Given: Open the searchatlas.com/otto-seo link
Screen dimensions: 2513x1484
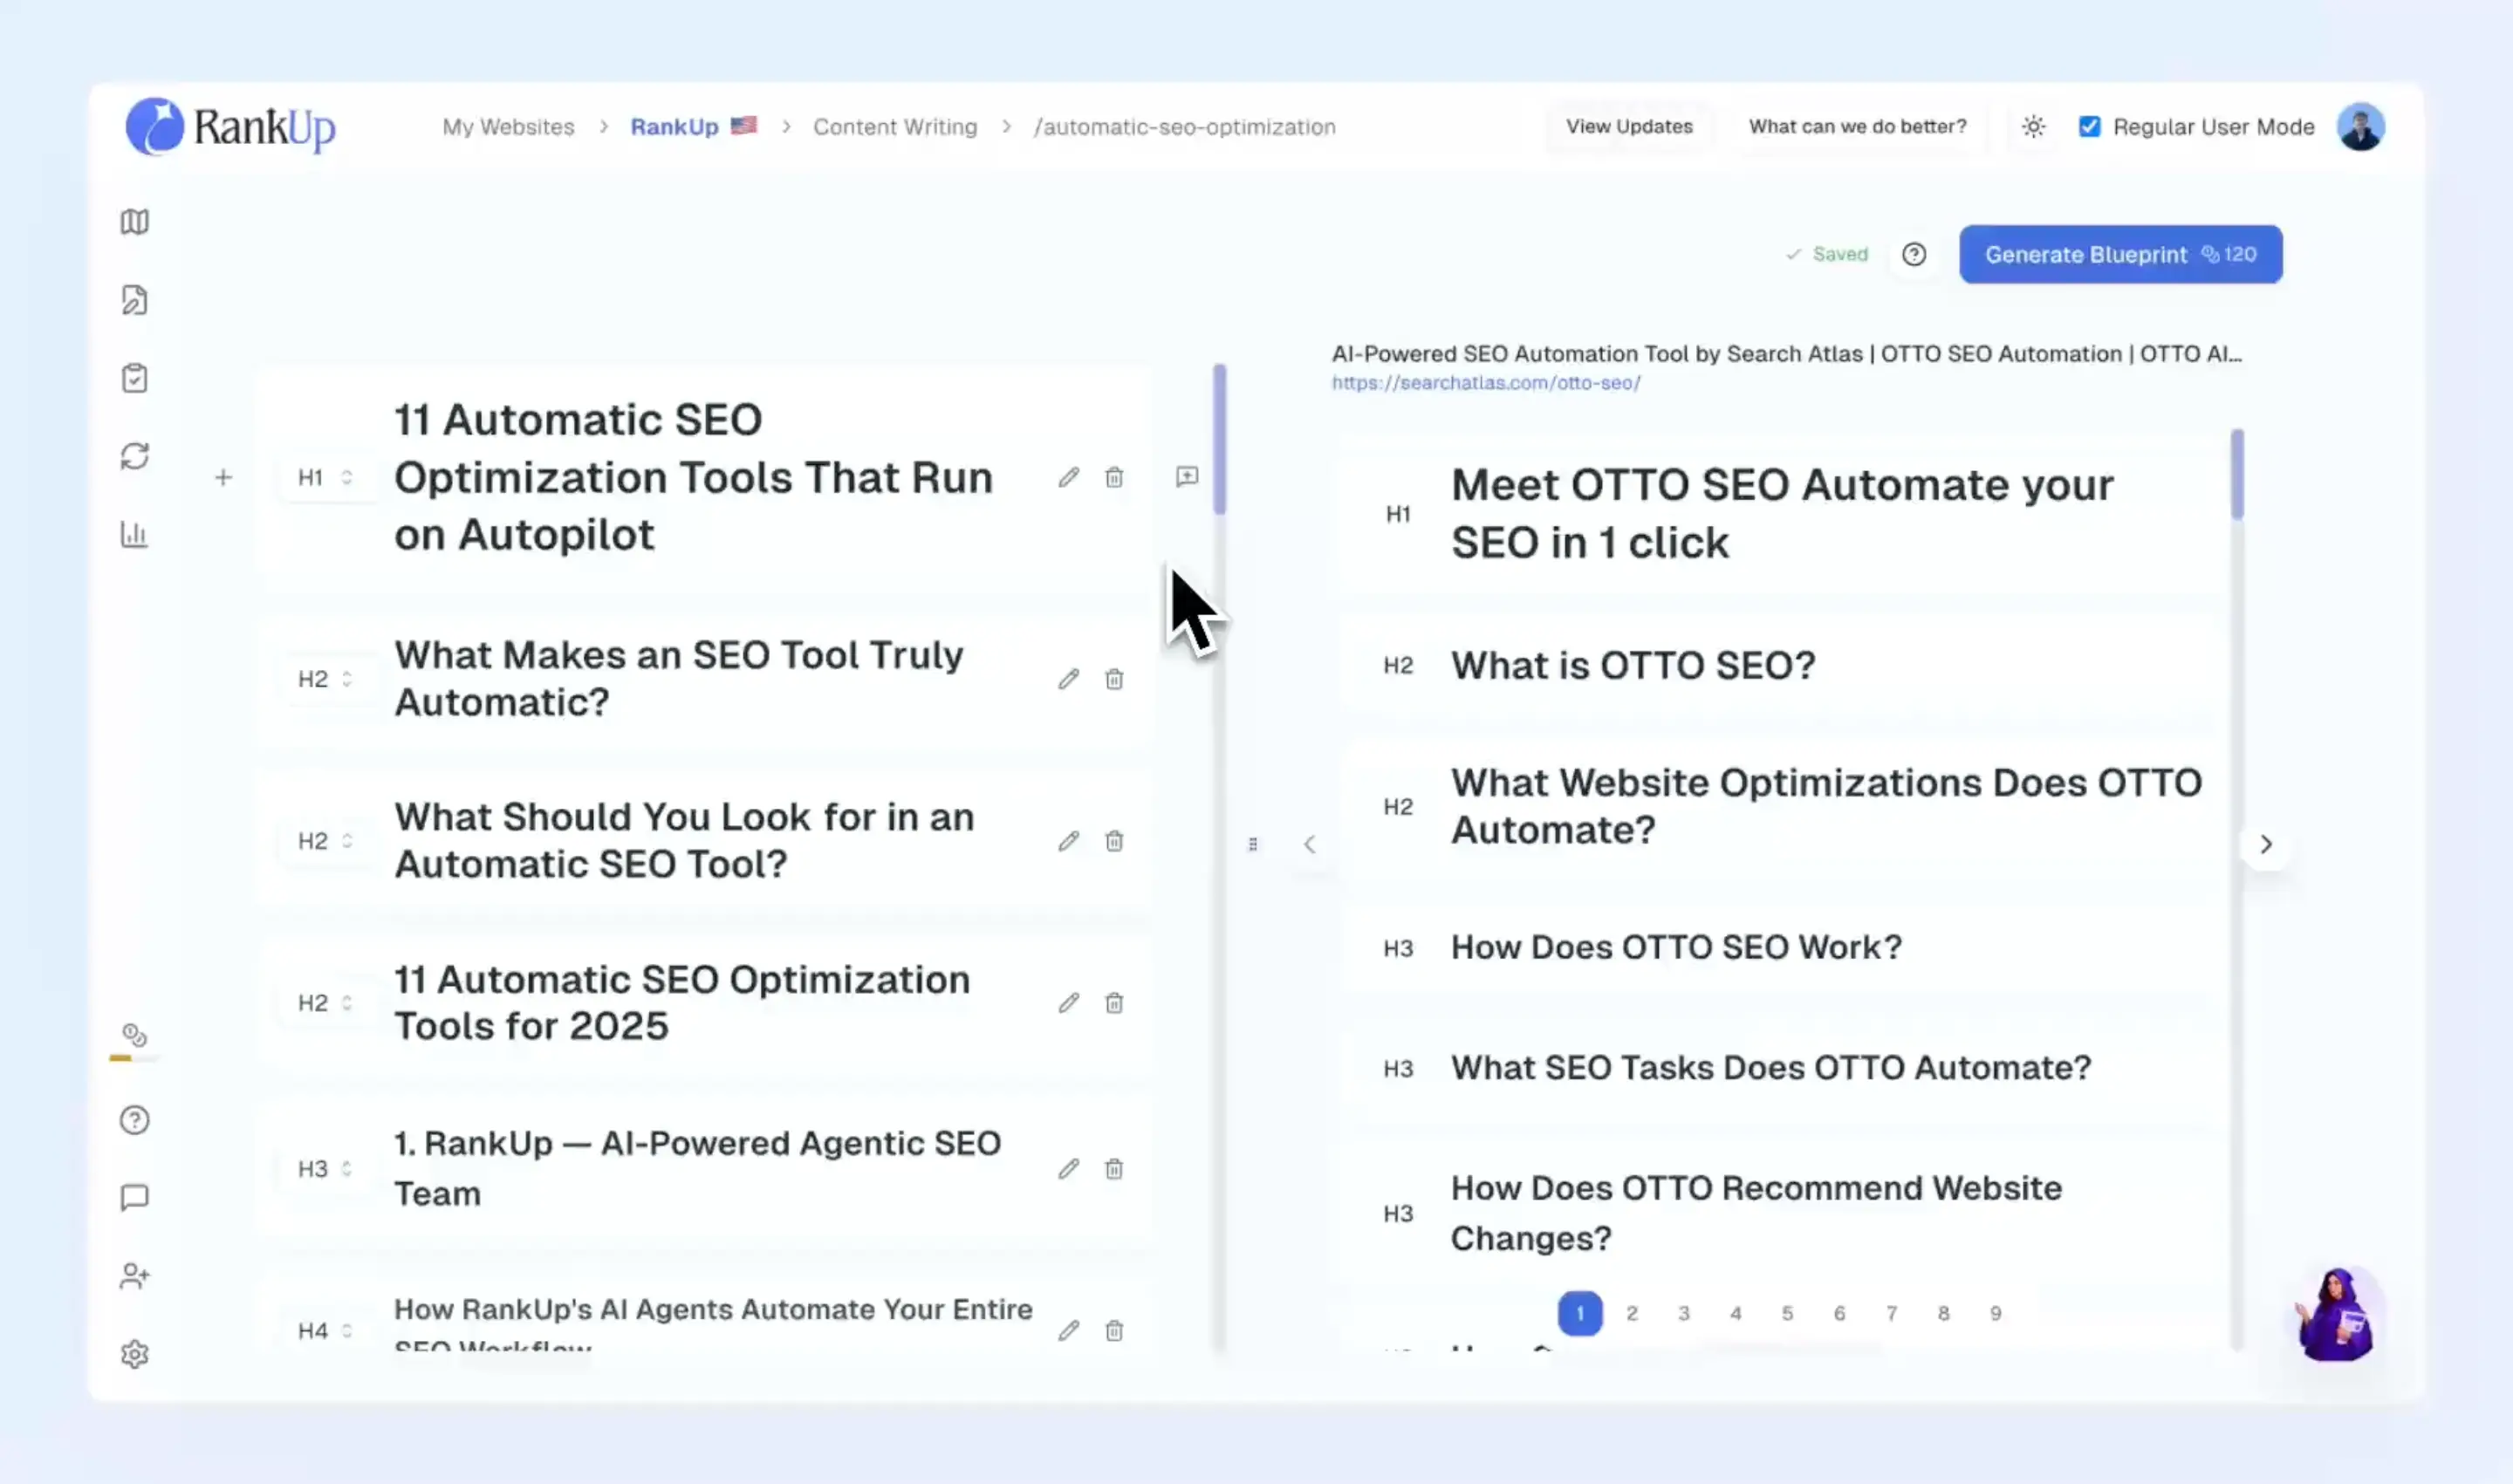Looking at the screenshot, I should (1485, 383).
